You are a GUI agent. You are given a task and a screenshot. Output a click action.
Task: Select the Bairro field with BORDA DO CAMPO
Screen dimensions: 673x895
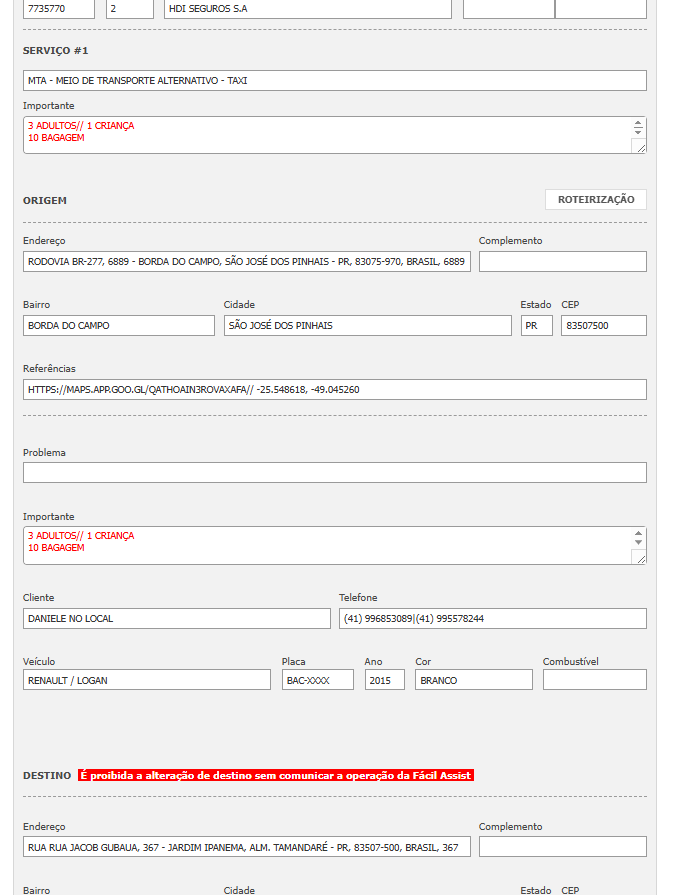tap(118, 326)
